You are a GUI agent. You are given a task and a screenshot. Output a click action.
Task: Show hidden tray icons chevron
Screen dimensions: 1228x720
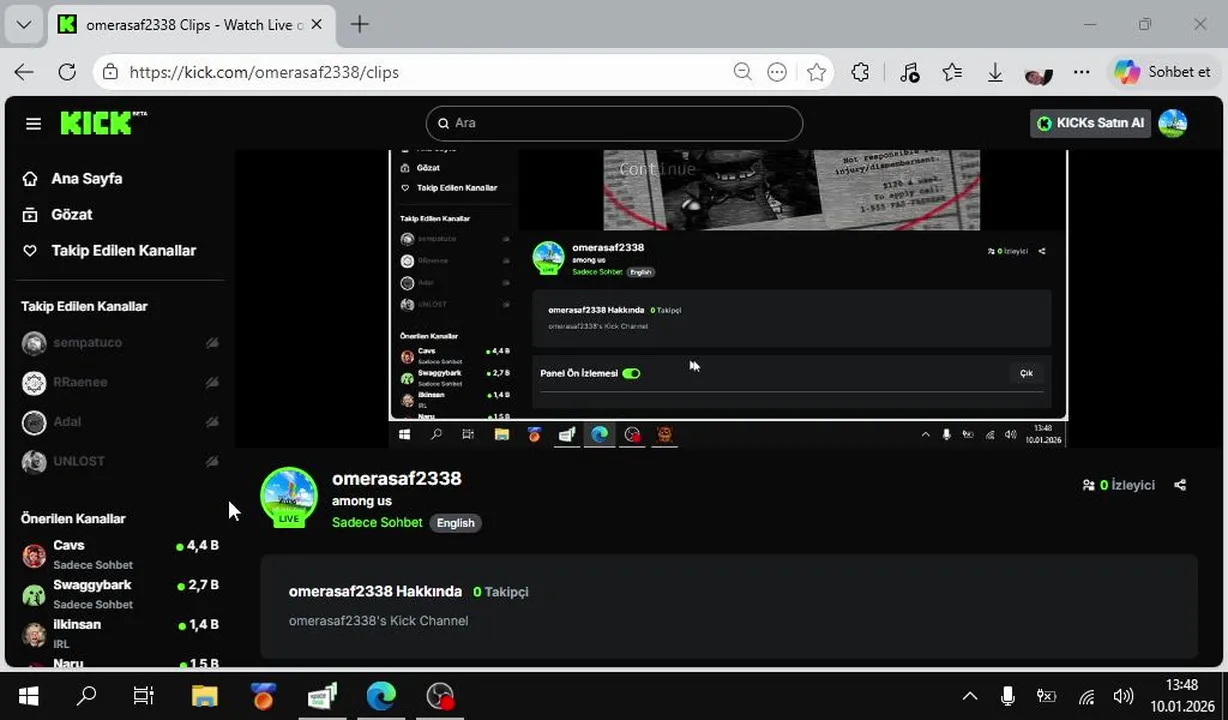coord(969,696)
